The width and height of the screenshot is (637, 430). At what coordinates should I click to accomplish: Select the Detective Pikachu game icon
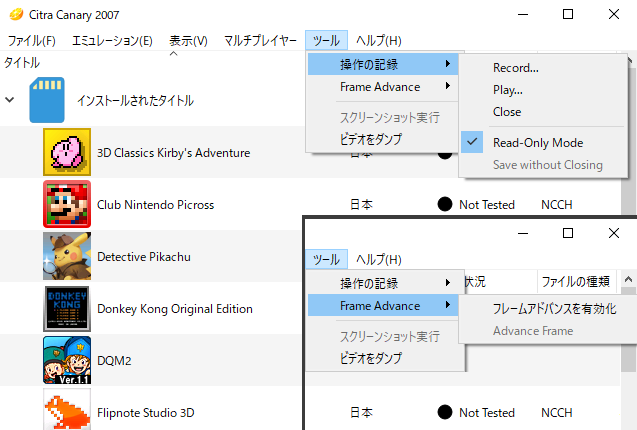[67, 256]
